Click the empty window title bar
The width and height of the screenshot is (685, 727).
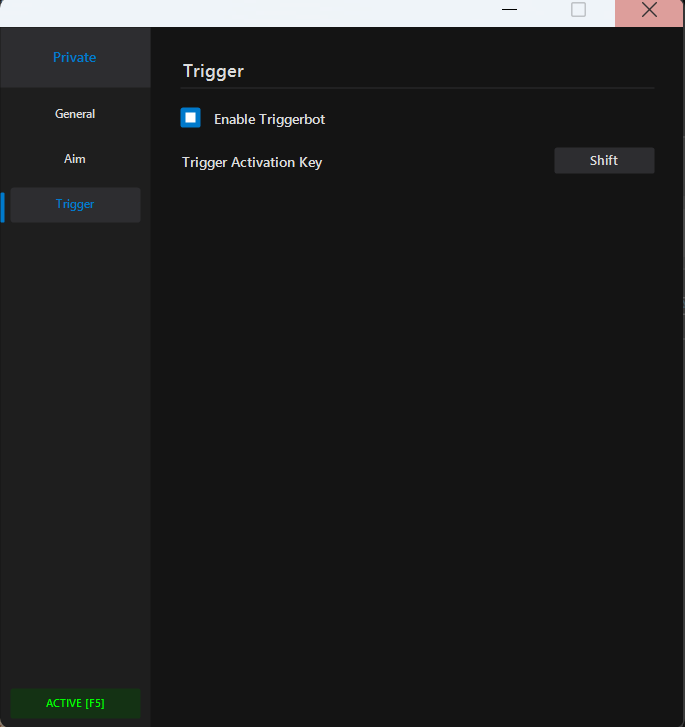(x=250, y=12)
